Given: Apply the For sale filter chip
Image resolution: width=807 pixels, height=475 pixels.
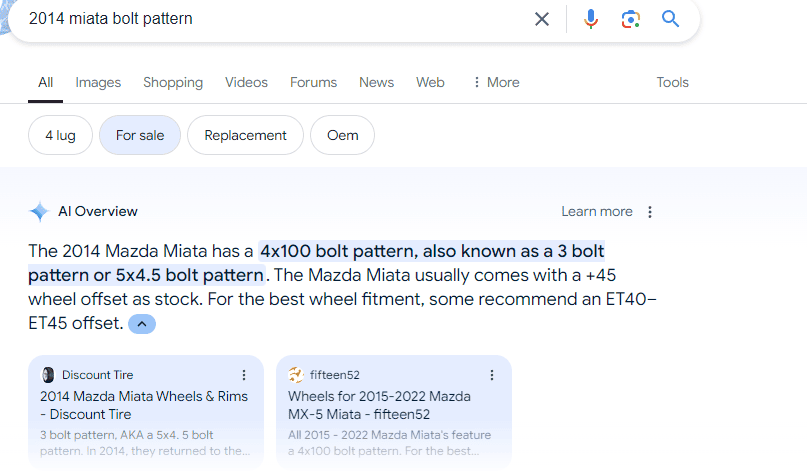Looking at the screenshot, I should click(x=140, y=135).
